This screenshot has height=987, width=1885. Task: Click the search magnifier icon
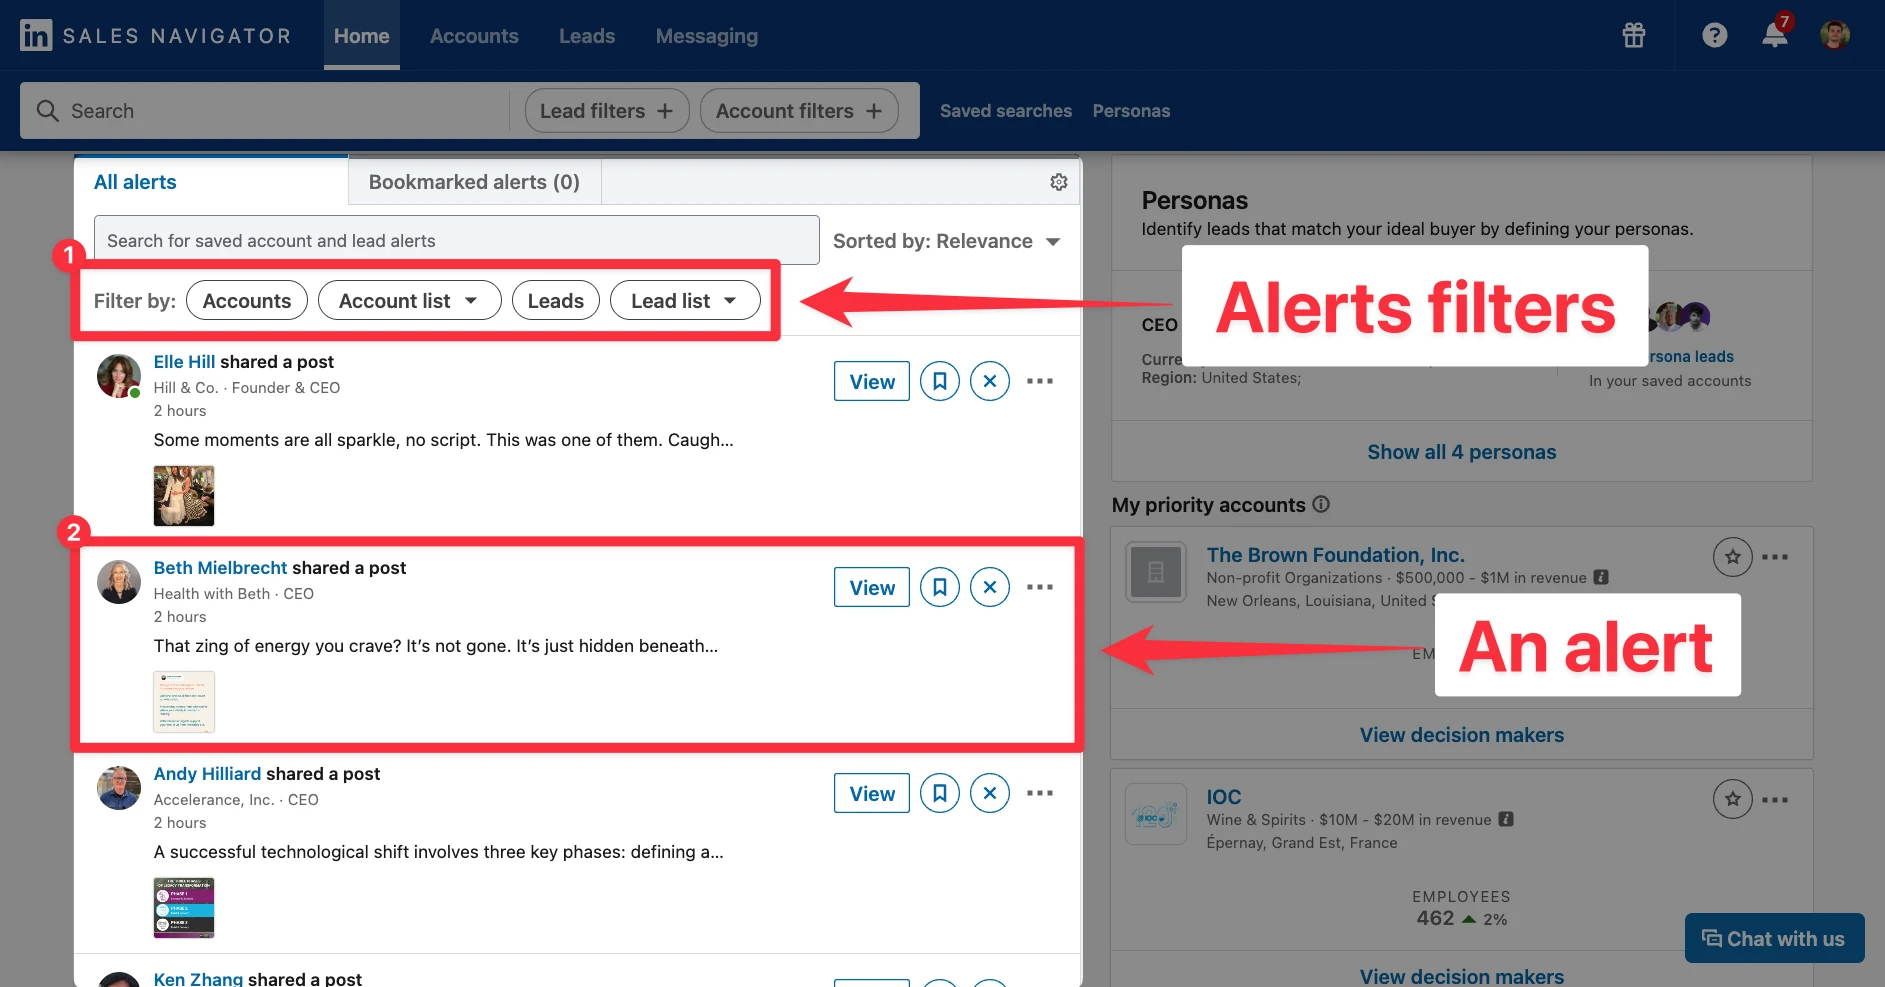click(47, 111)
